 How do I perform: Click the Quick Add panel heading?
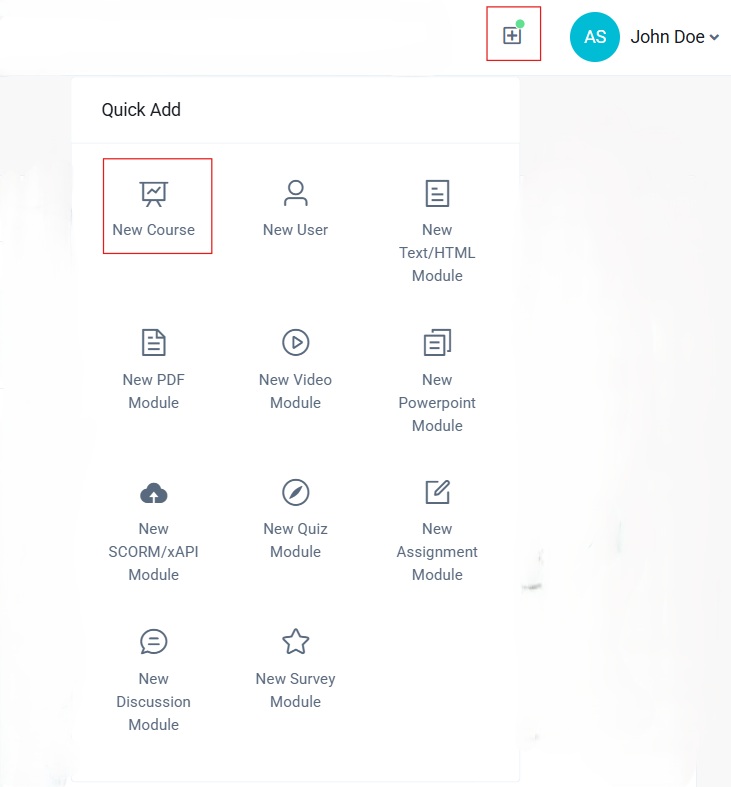tap(141, 109)
